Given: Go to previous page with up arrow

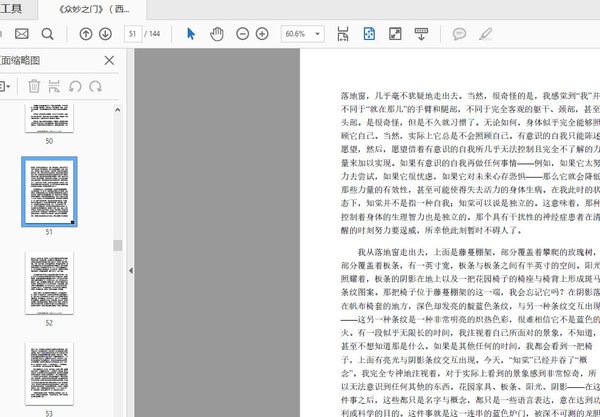Looking at the screenshot, I should tap(85, 34).
